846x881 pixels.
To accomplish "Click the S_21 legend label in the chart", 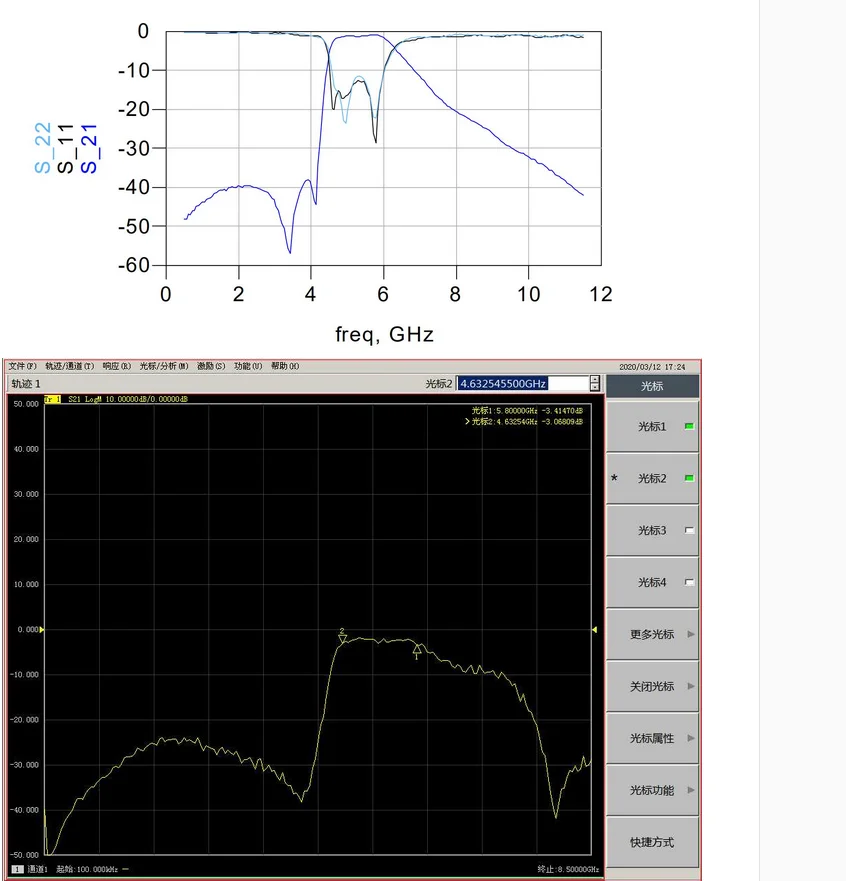I will click(x=89, y=148).
